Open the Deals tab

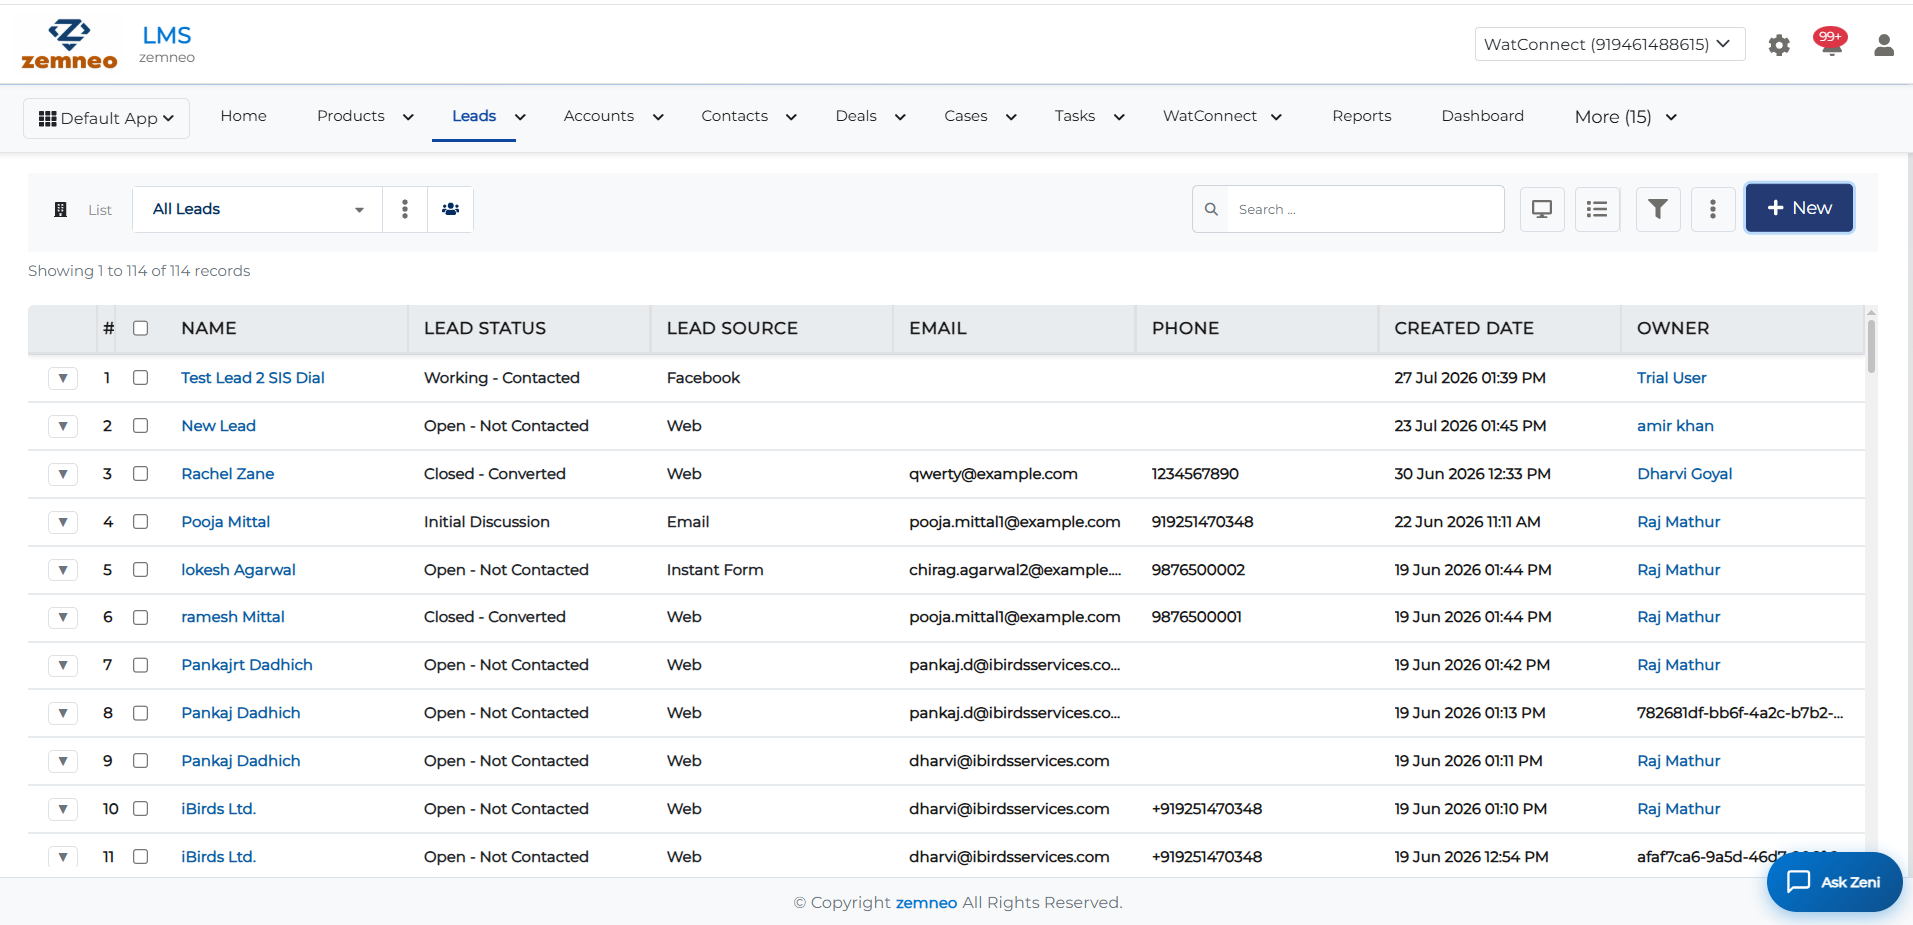[x=856, y=116]
